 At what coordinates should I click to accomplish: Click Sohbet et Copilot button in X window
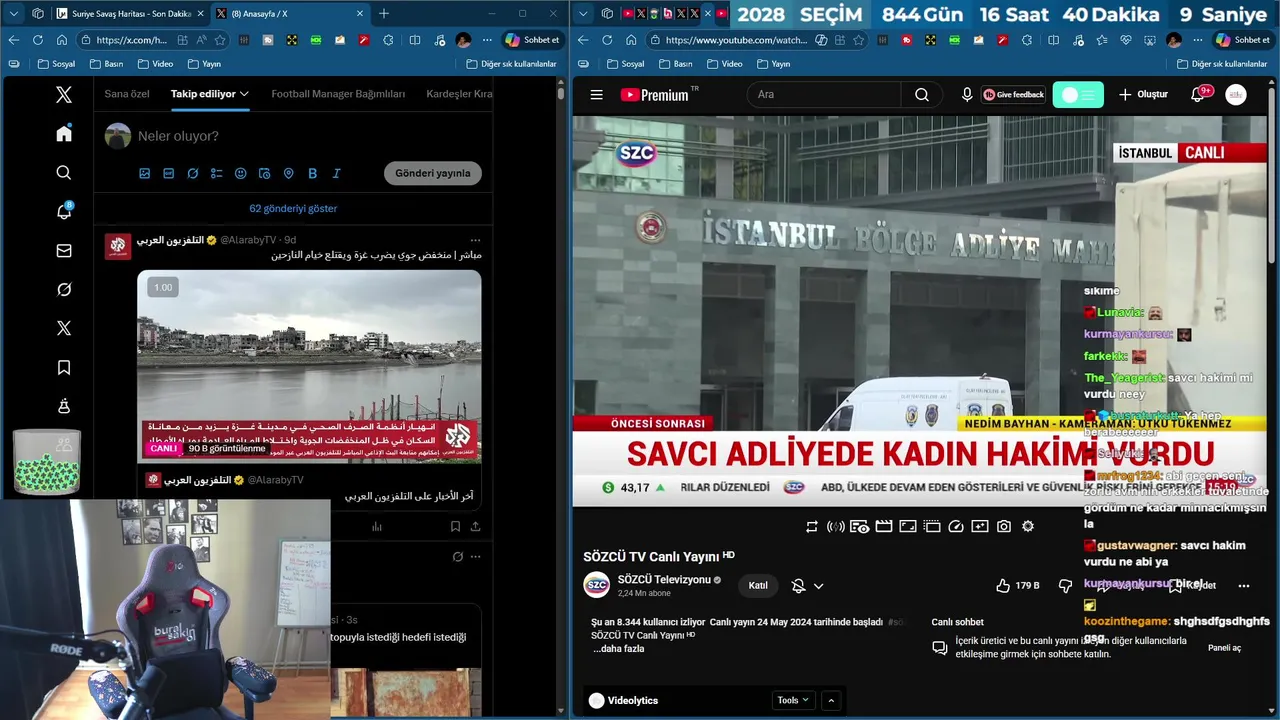(x=532, y=40)
